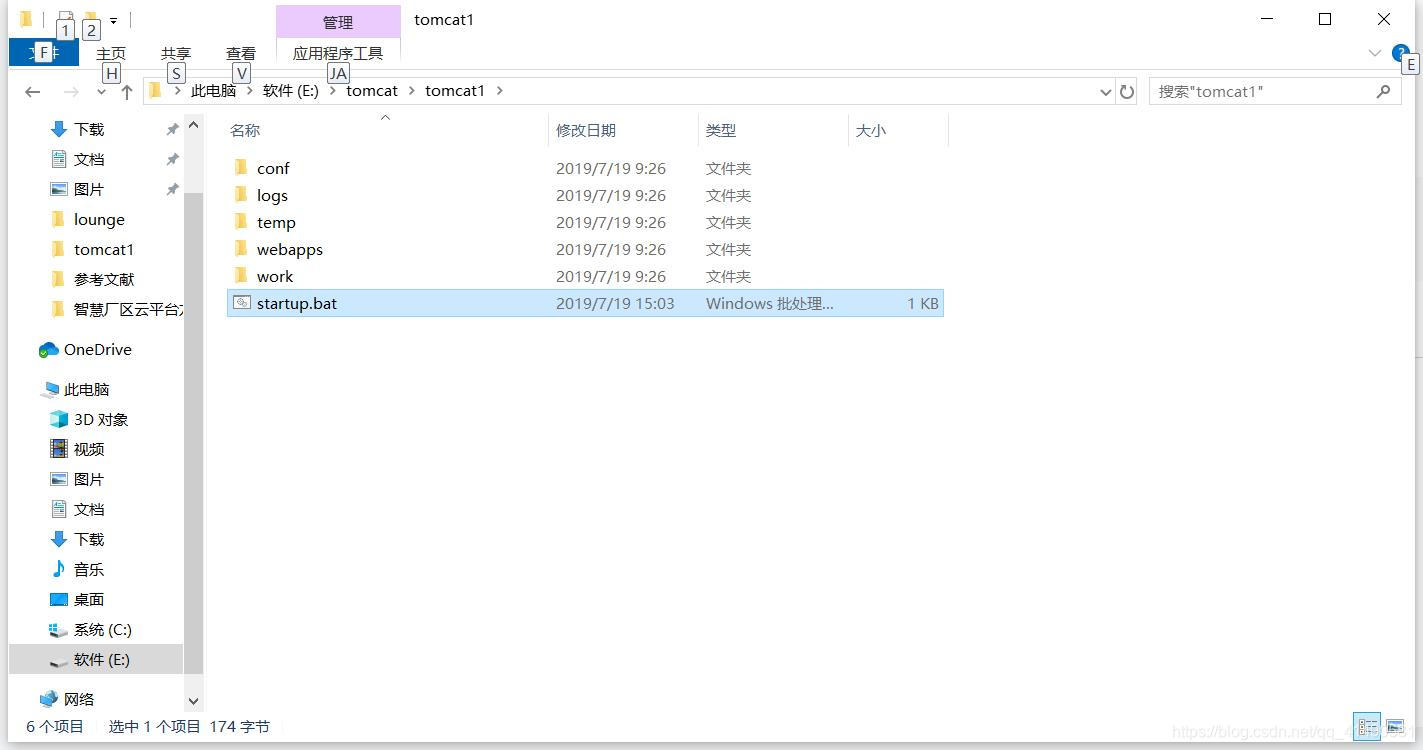Click the 2019/7/19 15:03 date of startup.bat
The image size is (1423, 750).
(615, 303)
